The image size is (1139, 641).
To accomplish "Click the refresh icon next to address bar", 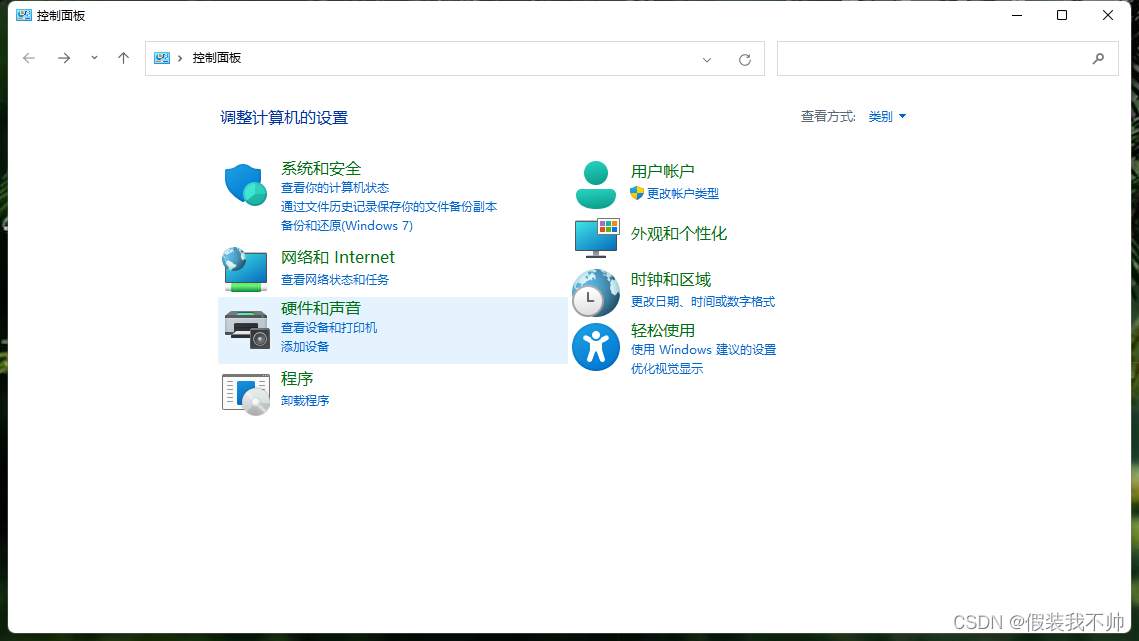I will [x=744, y=58].
